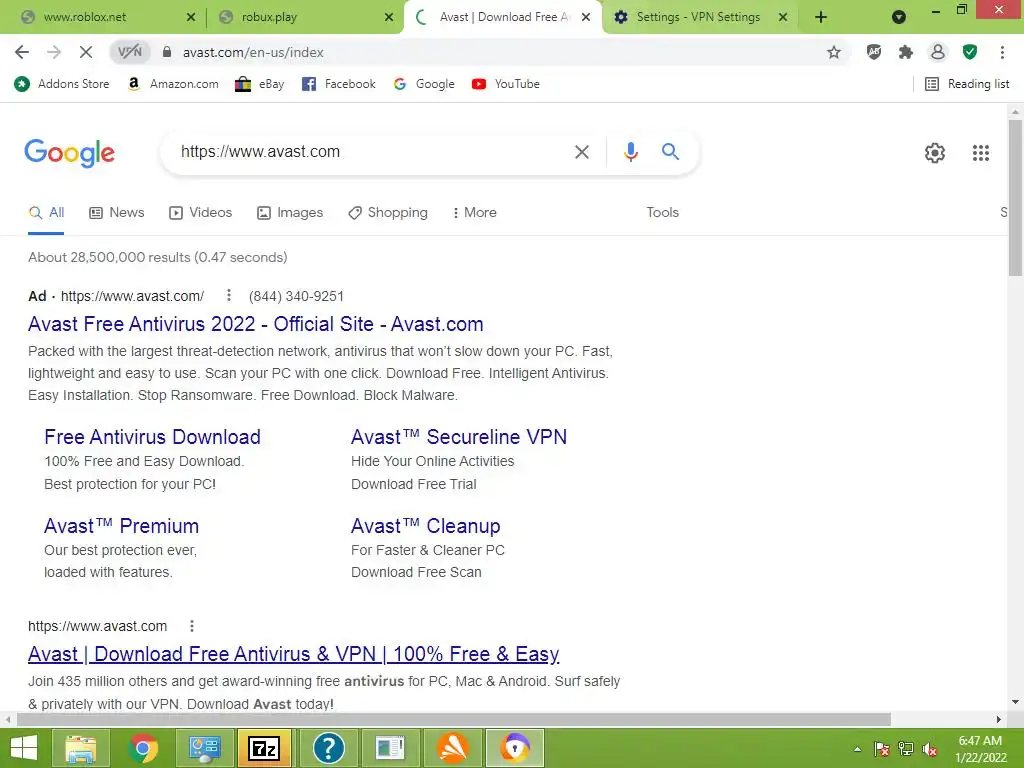This screenshot has width=1024, height=768.
Task: Select the News results tab
Action: click(x=117, y=213)
